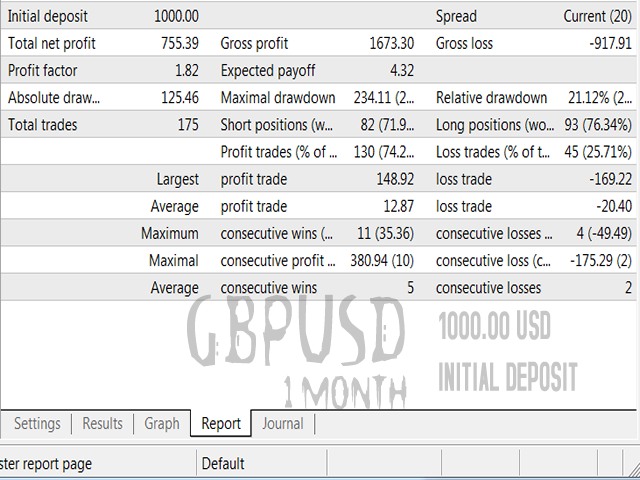Click the Total net profit value 755.39
This screenshot has height=480, width=640.
point(180,44)
